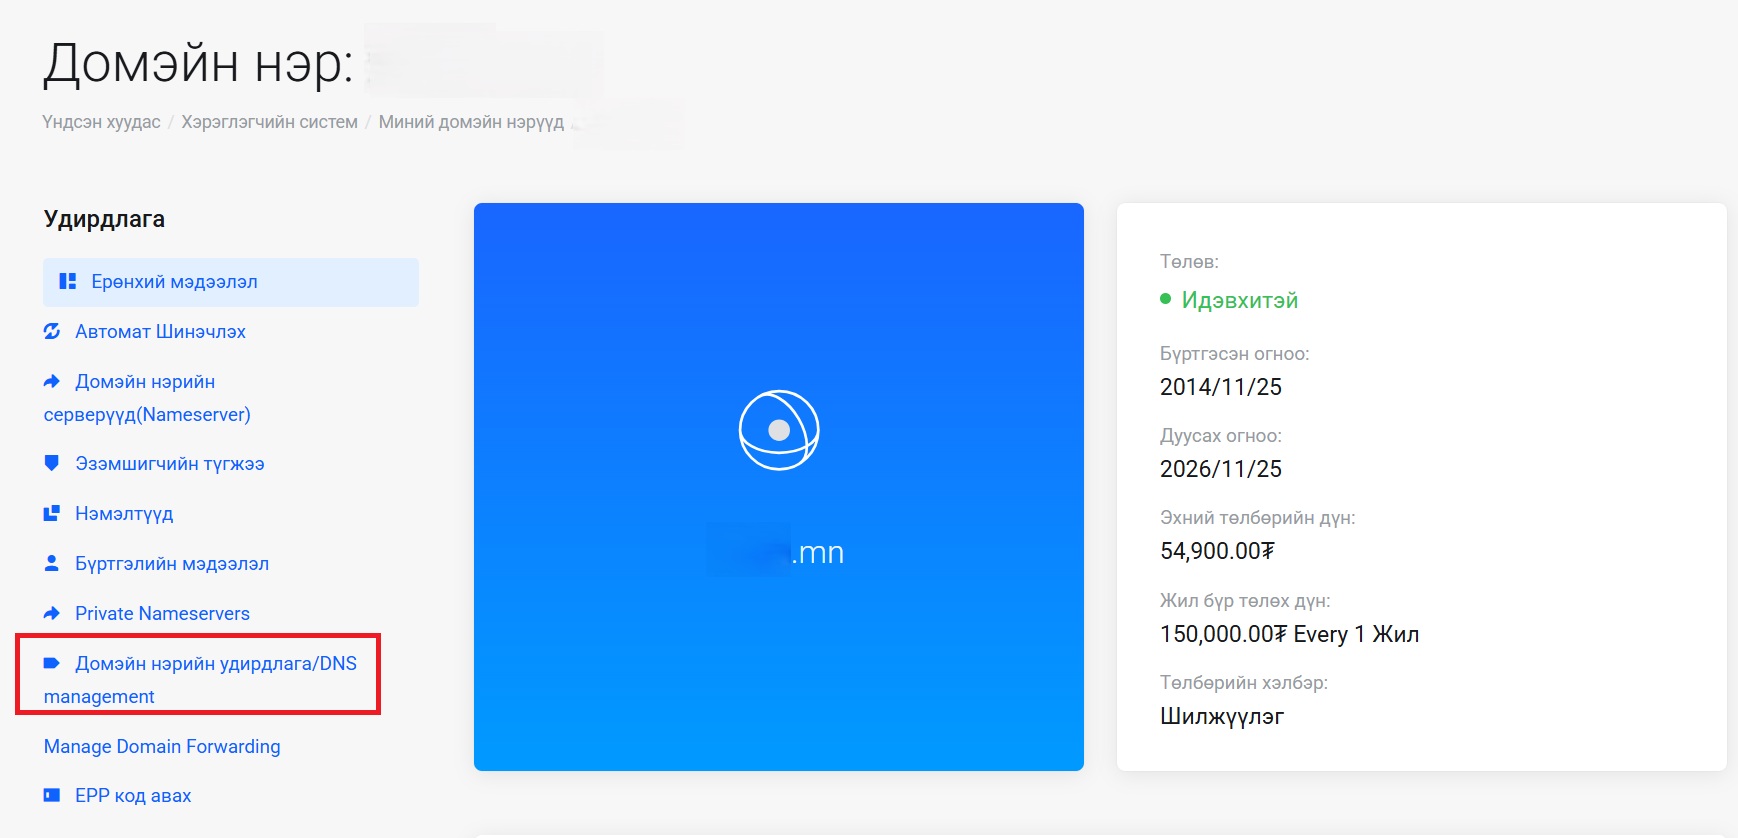Click the arrow icon beside Private Nameservers
The height and width of the screenshot is (838, 1738).
(52, 613)
